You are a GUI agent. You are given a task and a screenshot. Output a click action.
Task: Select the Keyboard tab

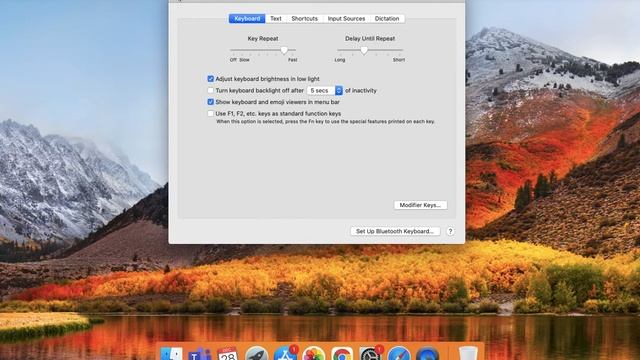[x=247, y=18]
